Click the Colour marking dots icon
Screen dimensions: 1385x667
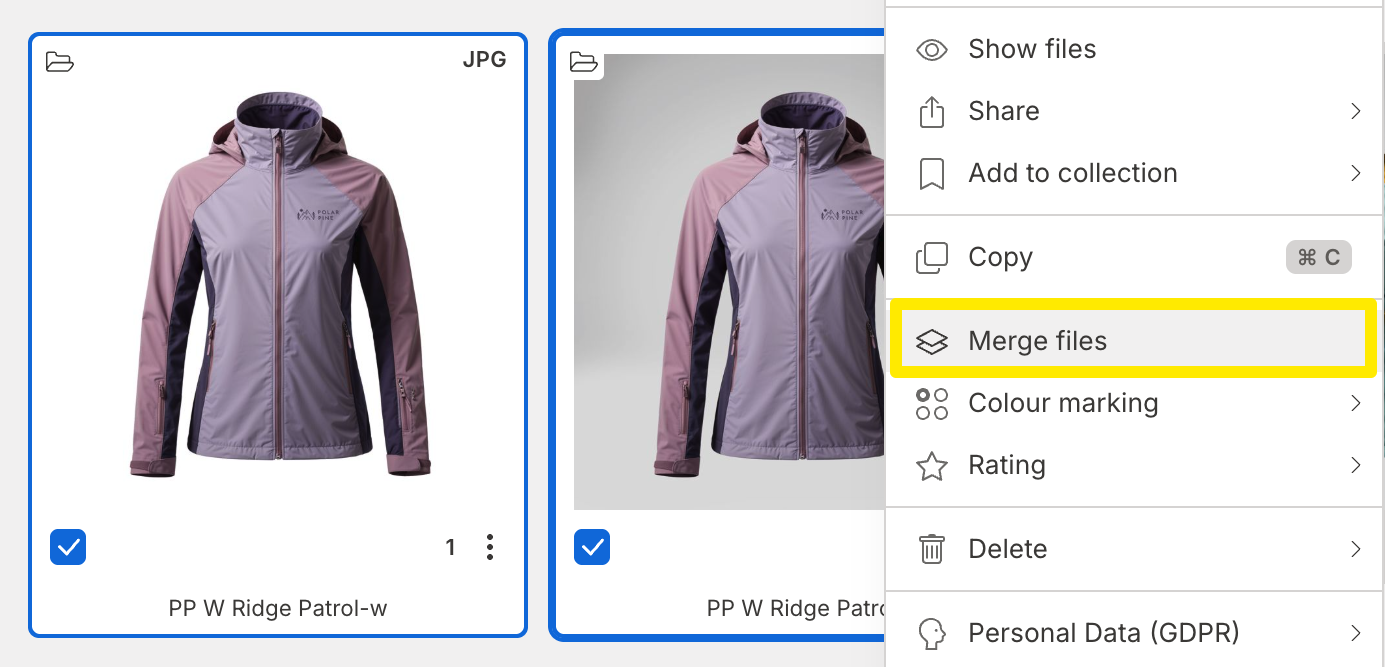(931, 403)
